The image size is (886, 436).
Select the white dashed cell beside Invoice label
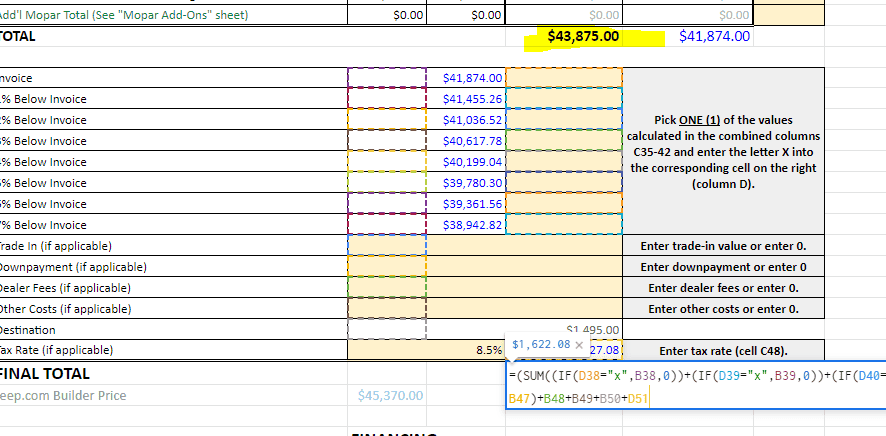pyautogui.click(x=387, y=78)
